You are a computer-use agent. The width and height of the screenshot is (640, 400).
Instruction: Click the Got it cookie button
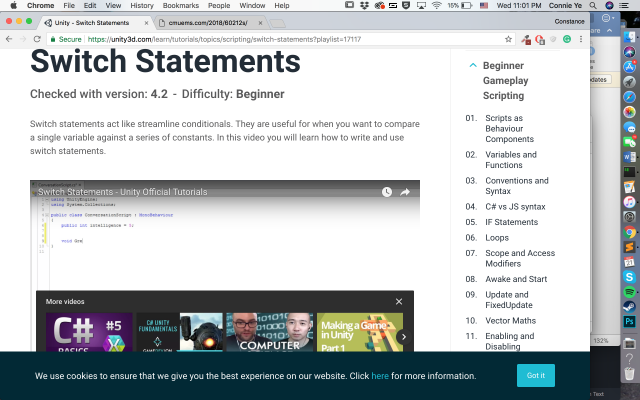(536, 375)
